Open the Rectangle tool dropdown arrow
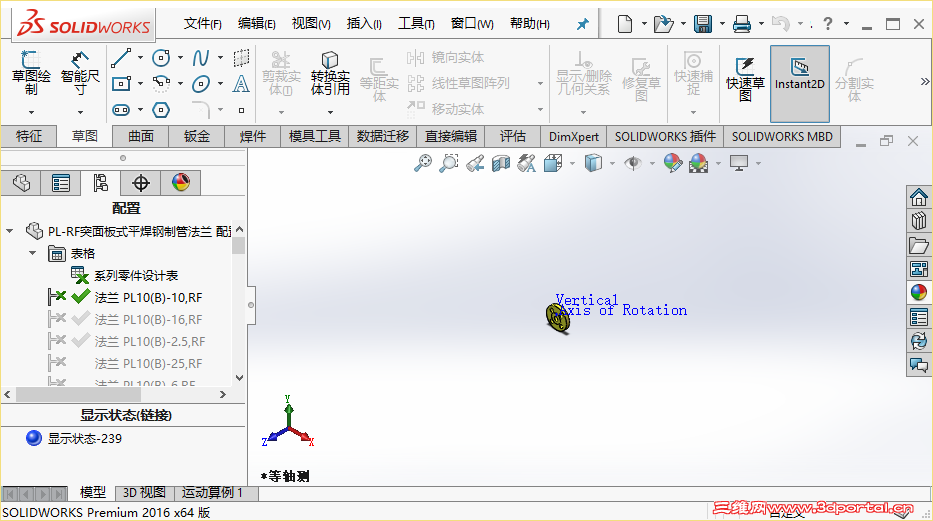 [x=140, y=84]
